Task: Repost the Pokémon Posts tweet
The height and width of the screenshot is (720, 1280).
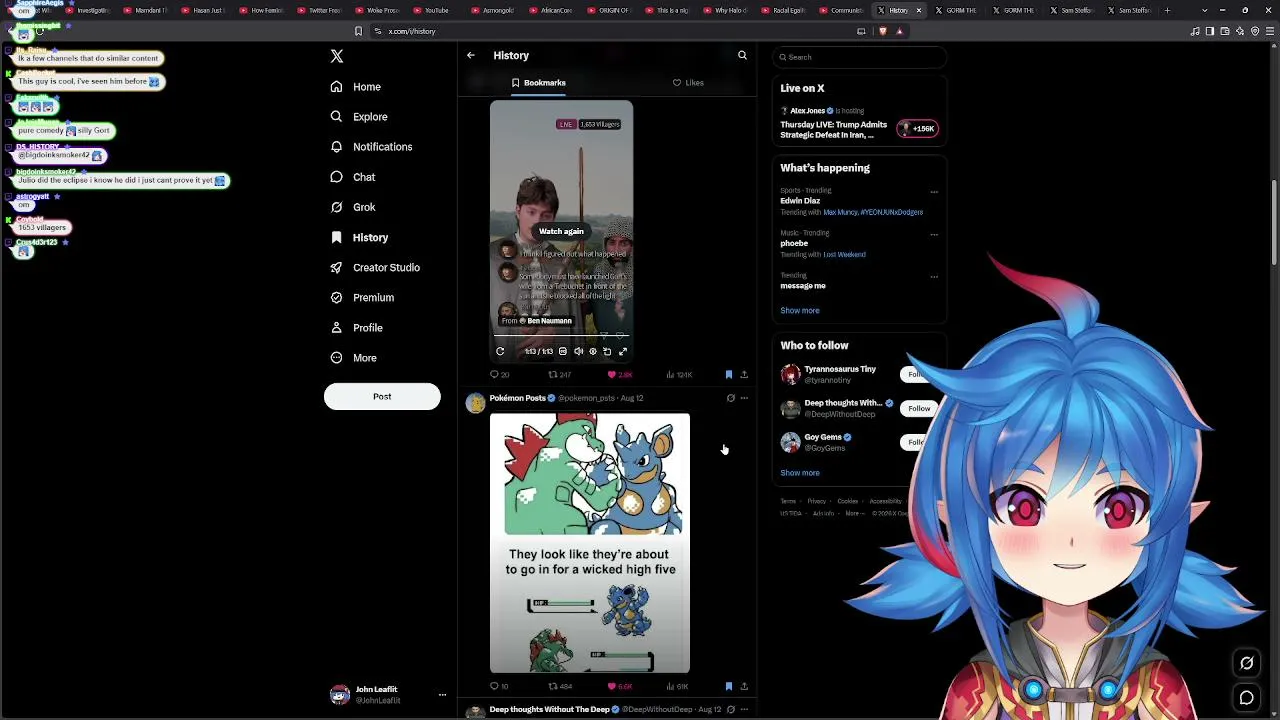Action: pyautogui.click(x=560, y=687)
